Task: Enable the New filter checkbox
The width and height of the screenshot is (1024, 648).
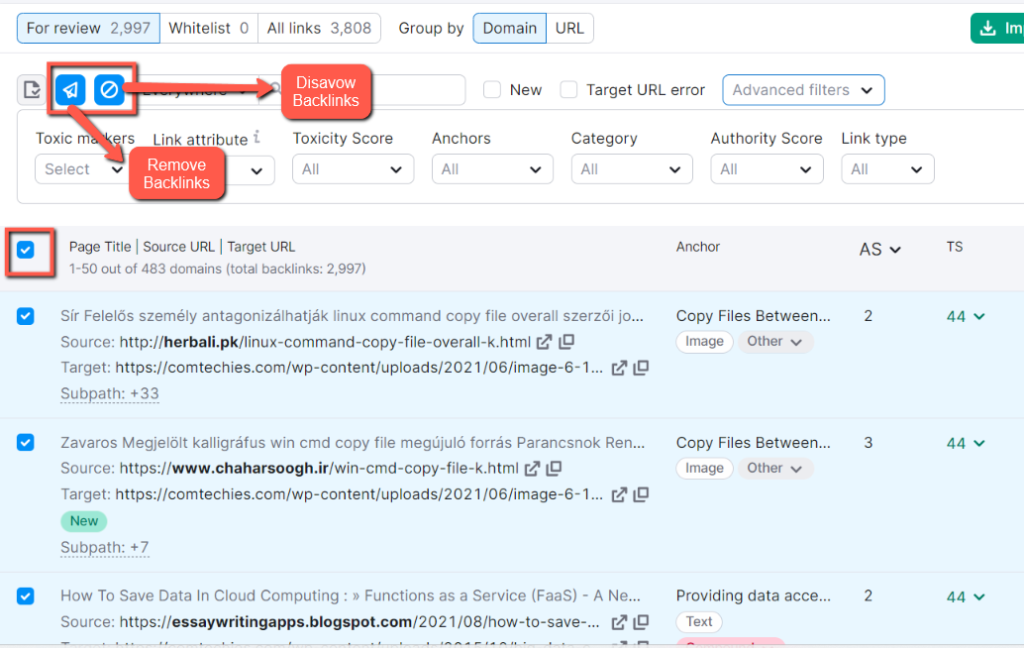Action: click(491, 89)
